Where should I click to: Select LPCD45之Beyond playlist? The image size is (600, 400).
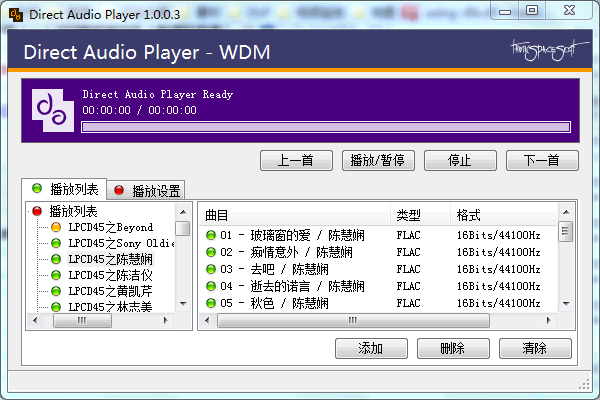click(x=111, y=227)
